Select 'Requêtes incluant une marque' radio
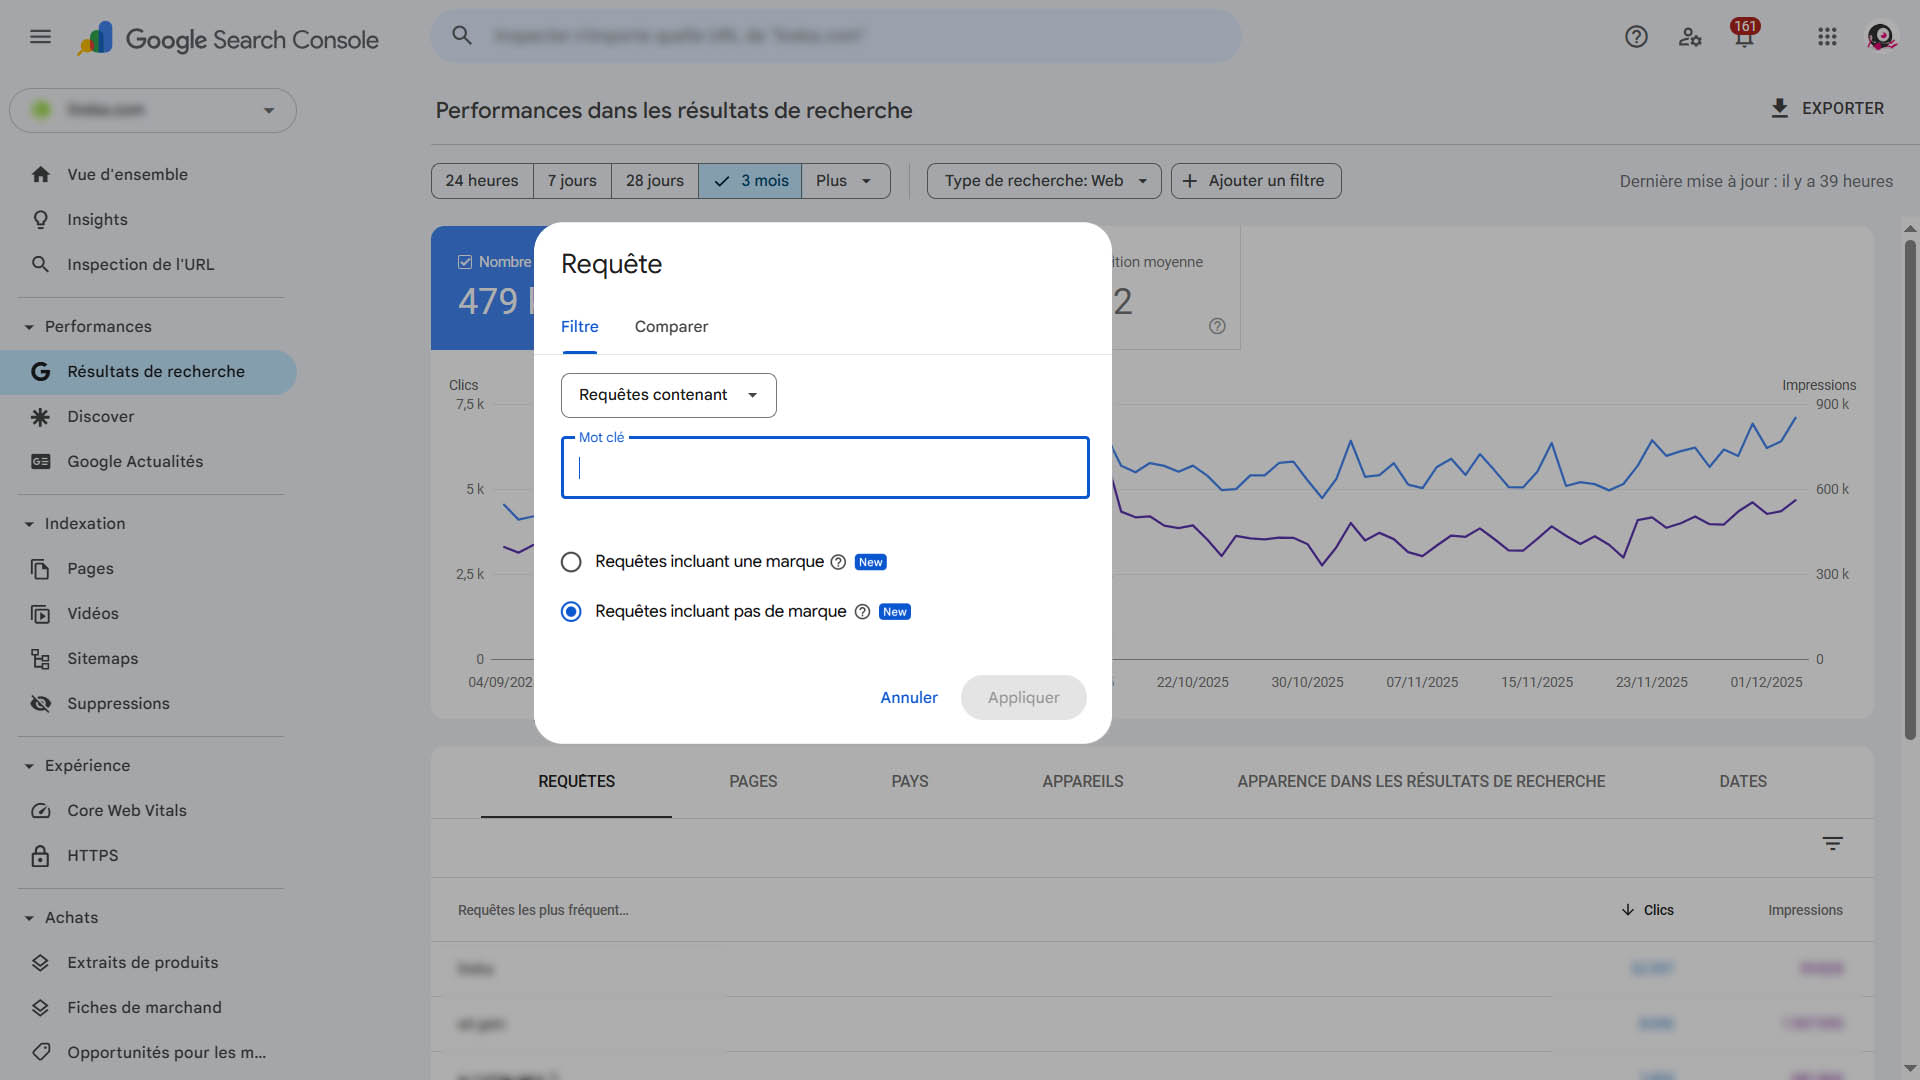1920x1080 pixels. pos(571,562)
